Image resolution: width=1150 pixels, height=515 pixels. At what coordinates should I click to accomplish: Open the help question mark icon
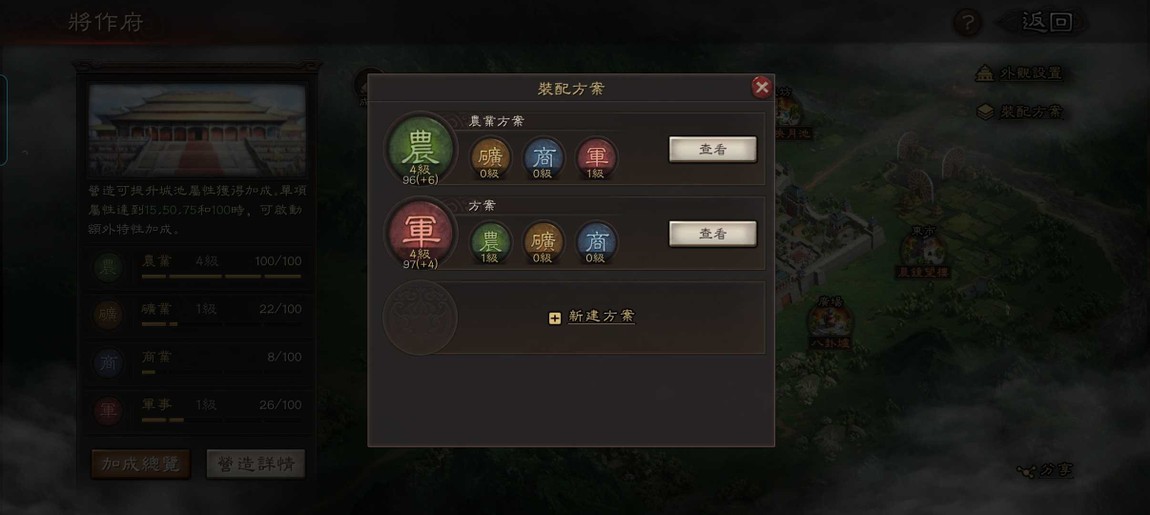(x=967, y=23)
